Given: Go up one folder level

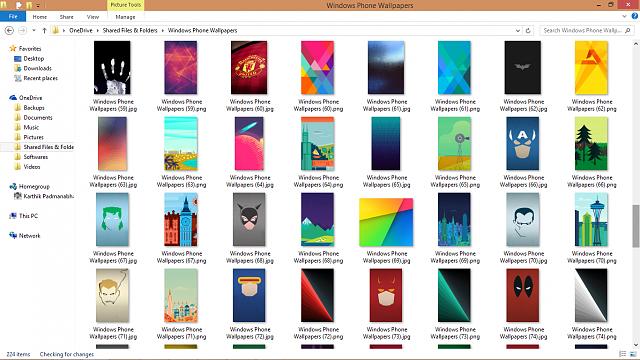Looking at the screenshot, I should [44, 31].
